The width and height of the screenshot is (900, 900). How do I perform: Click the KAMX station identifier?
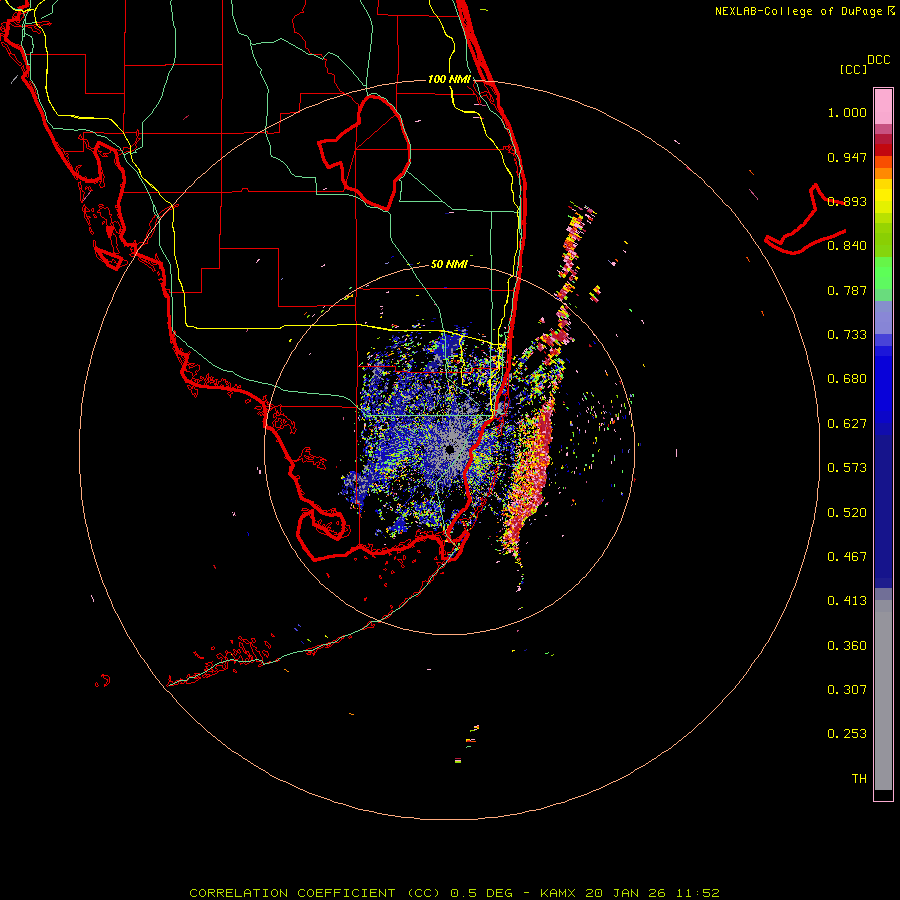tap(557, 893)
